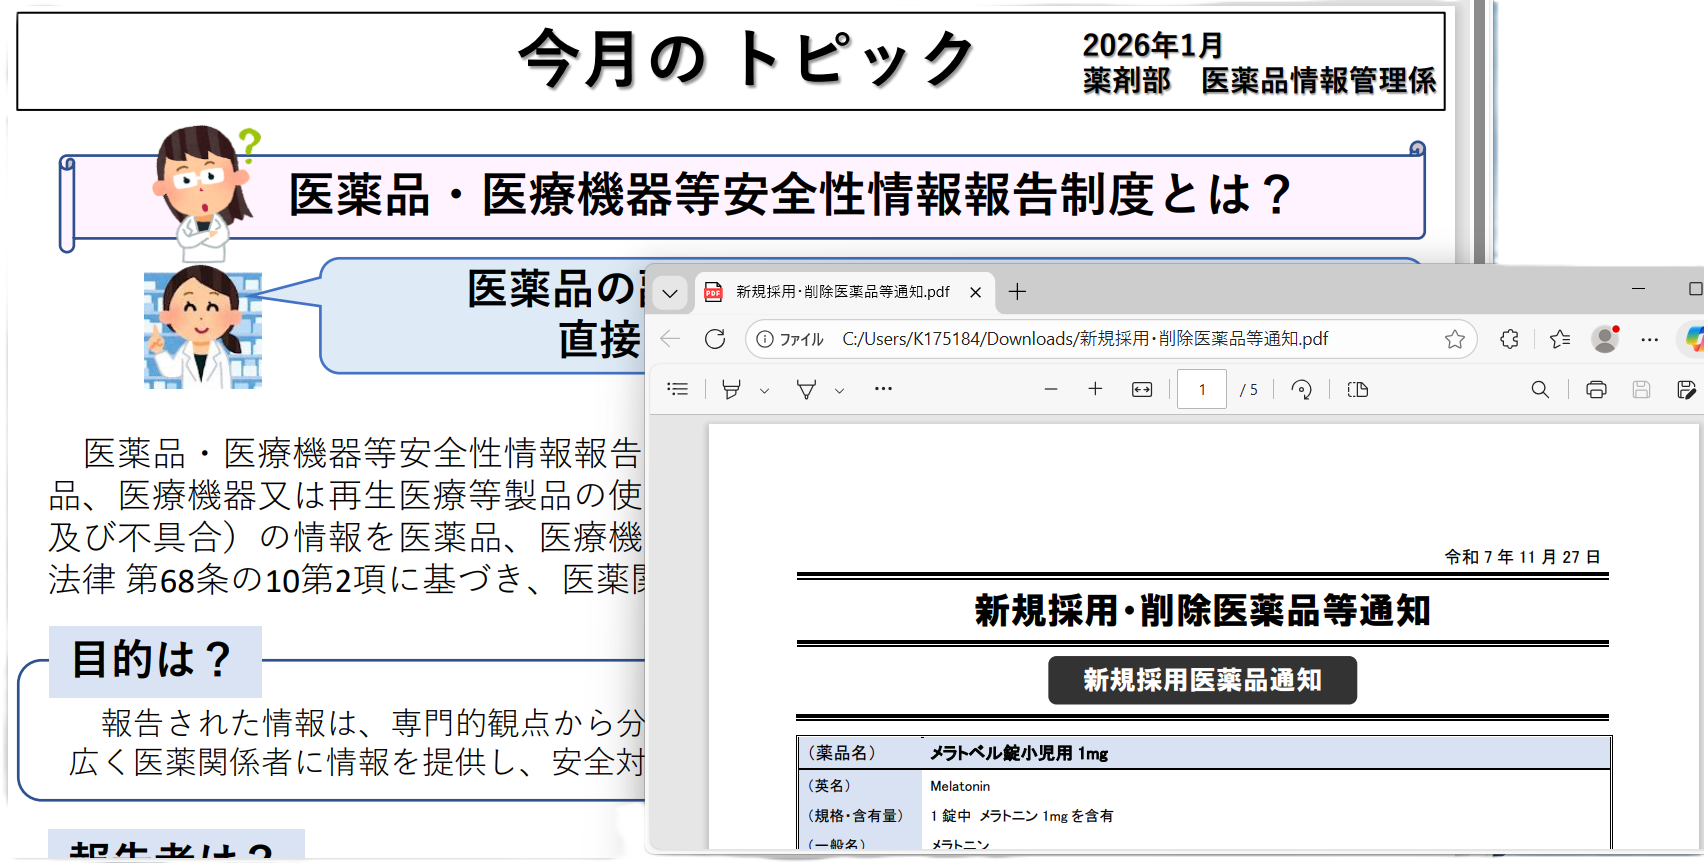Open the browser tab search dropdown
The width and height of the screenshot is (1704, 863).
[670, 293]
